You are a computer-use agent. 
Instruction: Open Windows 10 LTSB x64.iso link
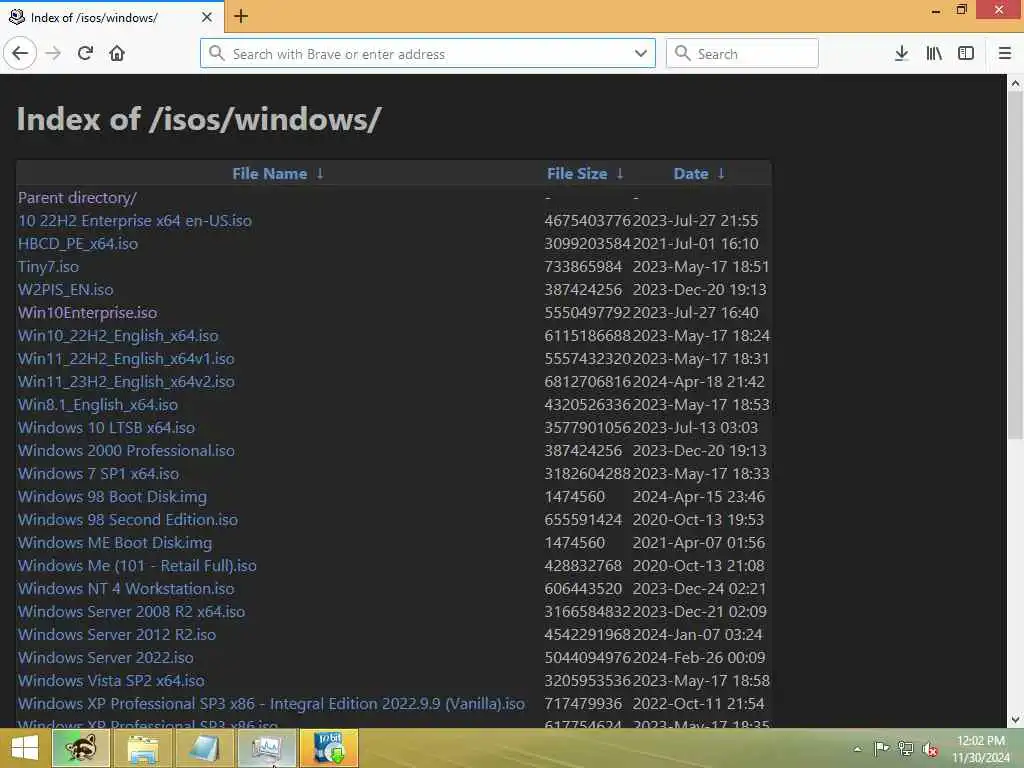point(106,428)
